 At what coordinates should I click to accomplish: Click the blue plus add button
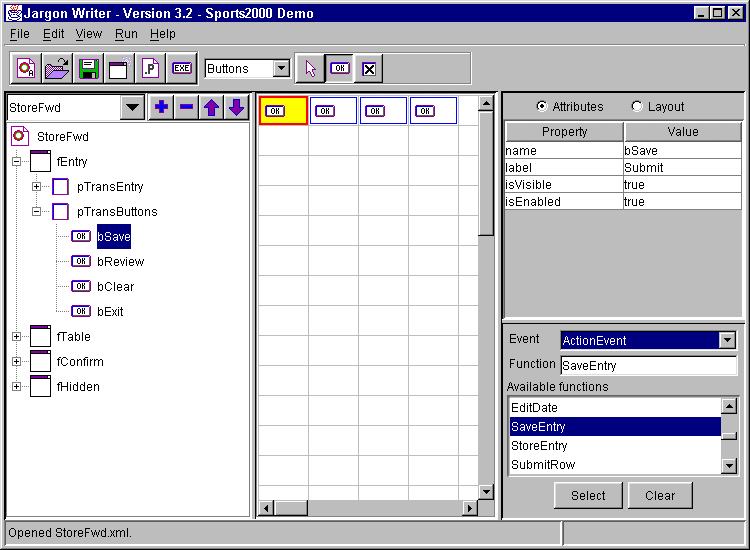[x=161, y=107]
